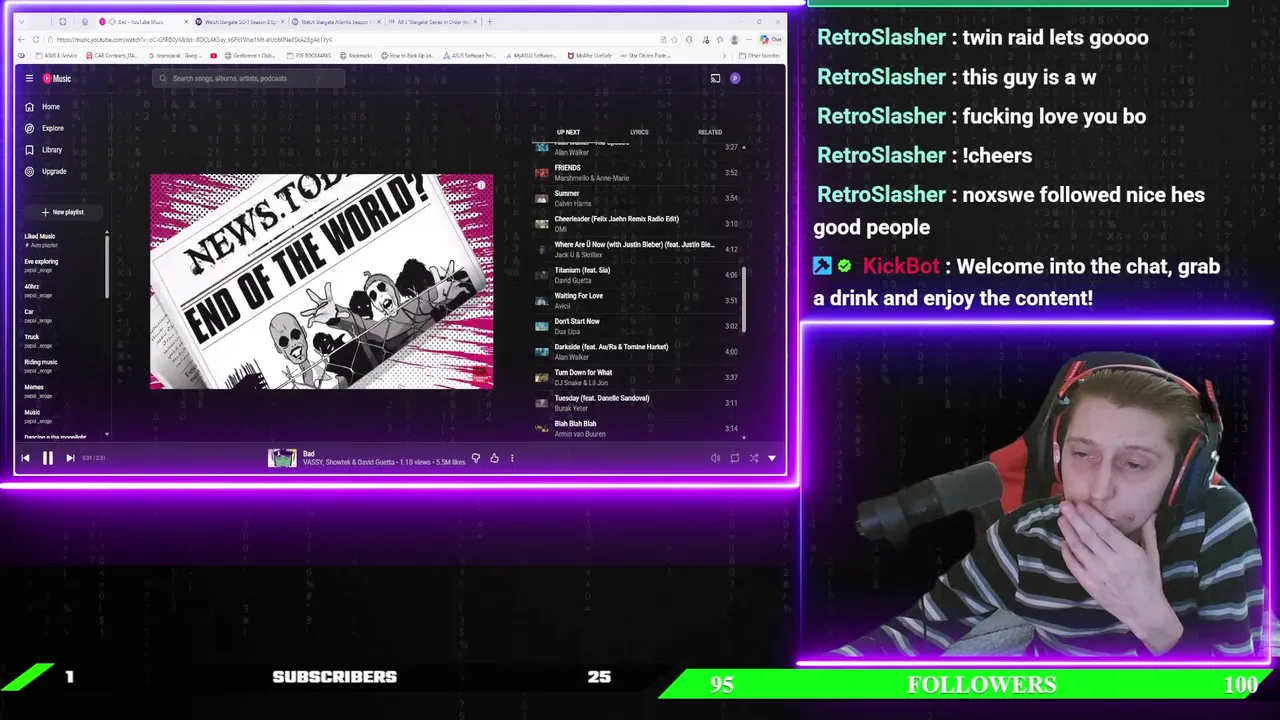Image resolution: width=1280 pixels, height=720 pixels.
Task: Select the Watch Stargate Atlantis browser tab
Action: [334, 22]
